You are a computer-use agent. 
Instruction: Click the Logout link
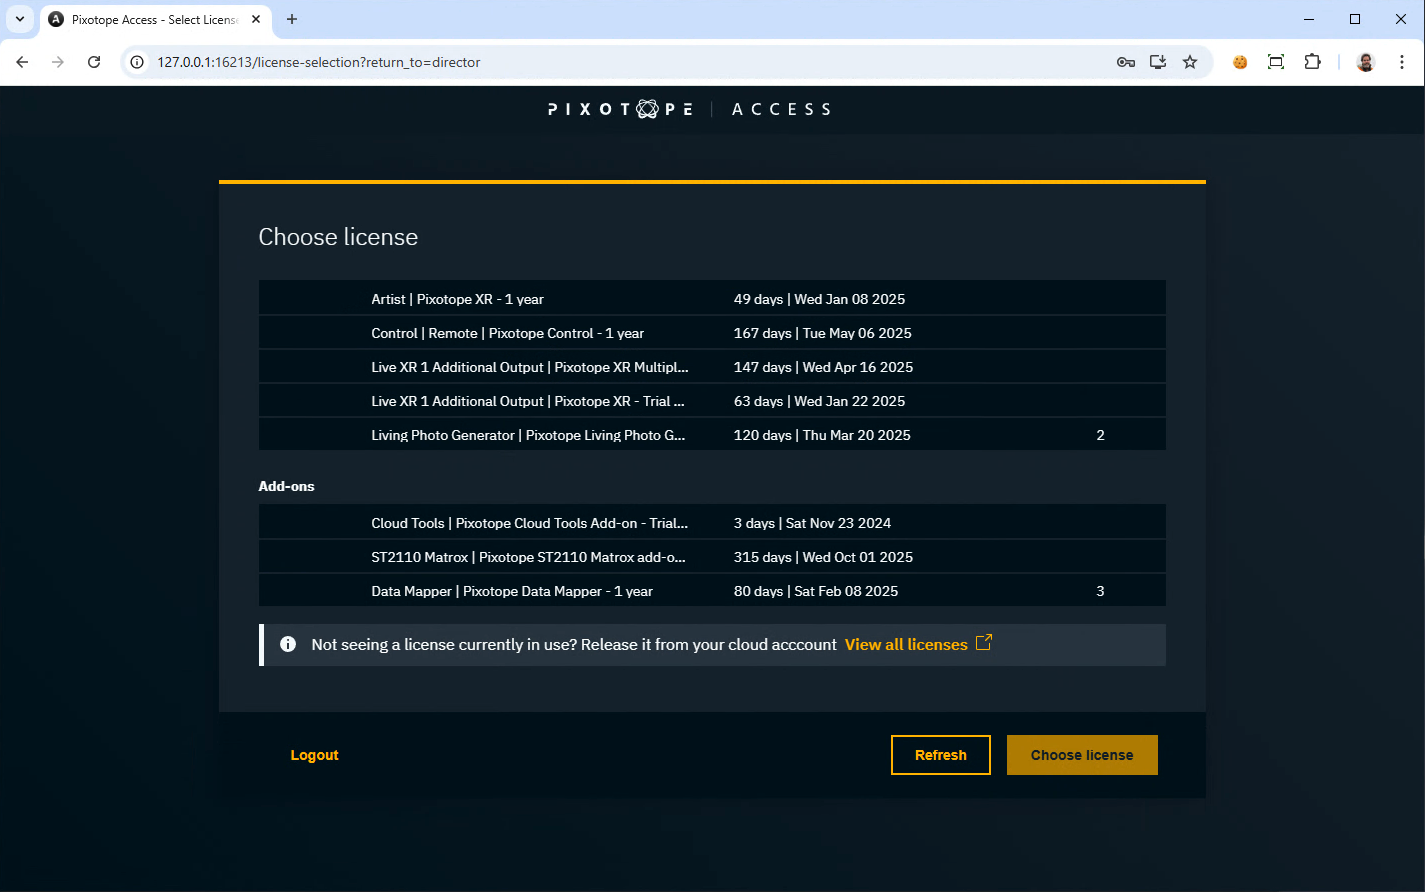[x=314, y=754]
